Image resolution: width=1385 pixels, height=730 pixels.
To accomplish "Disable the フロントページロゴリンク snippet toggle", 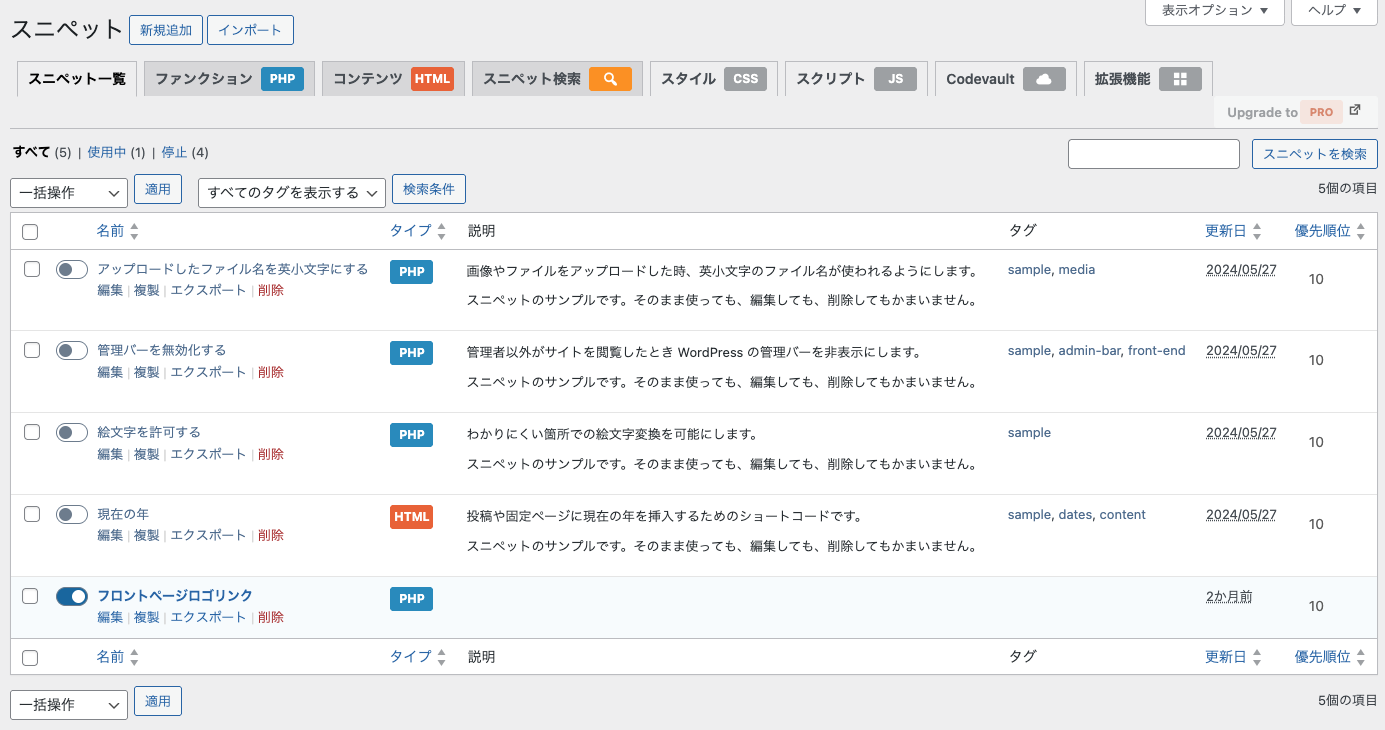I will [72, 596].
